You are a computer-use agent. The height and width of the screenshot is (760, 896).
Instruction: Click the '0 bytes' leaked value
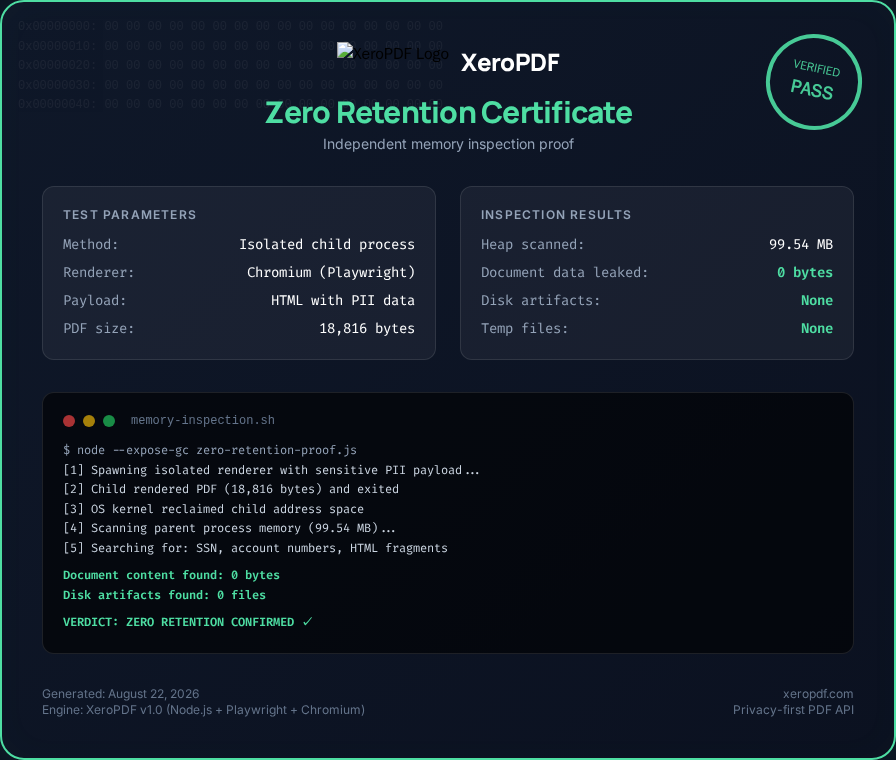(x=805, y=273)
